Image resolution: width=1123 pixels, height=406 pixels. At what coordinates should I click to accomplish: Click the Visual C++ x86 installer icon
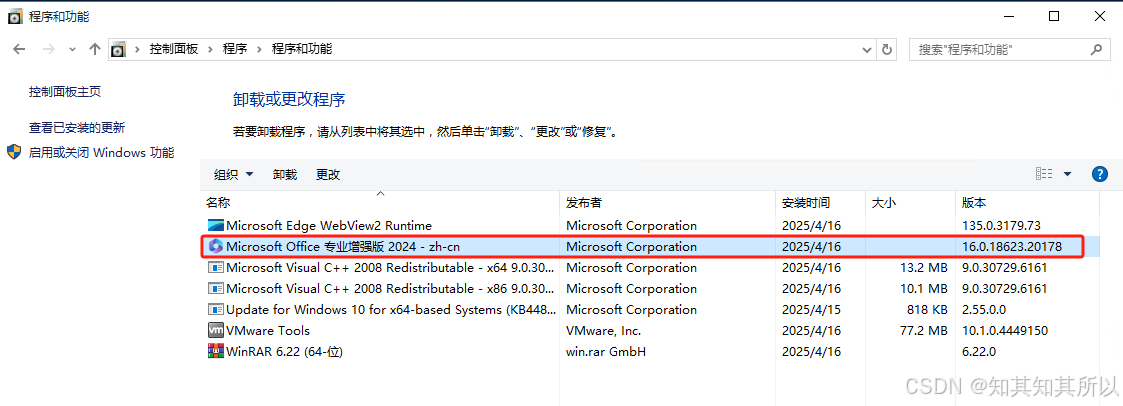click(216, 289)
